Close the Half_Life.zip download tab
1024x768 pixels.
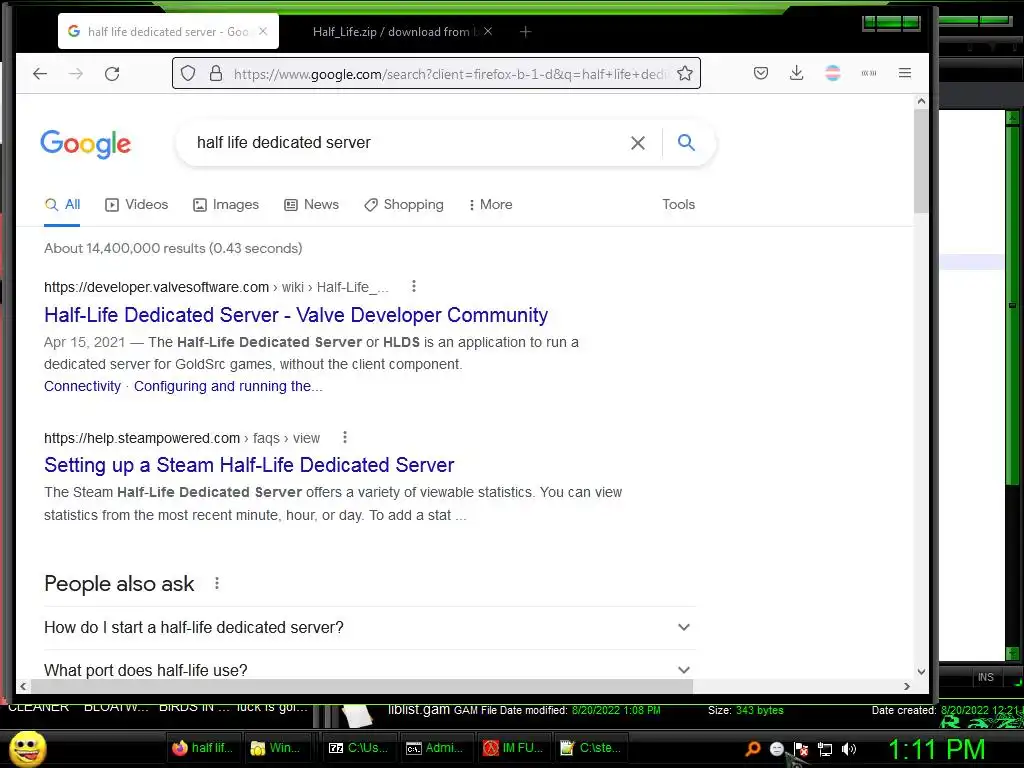[488, 31]
